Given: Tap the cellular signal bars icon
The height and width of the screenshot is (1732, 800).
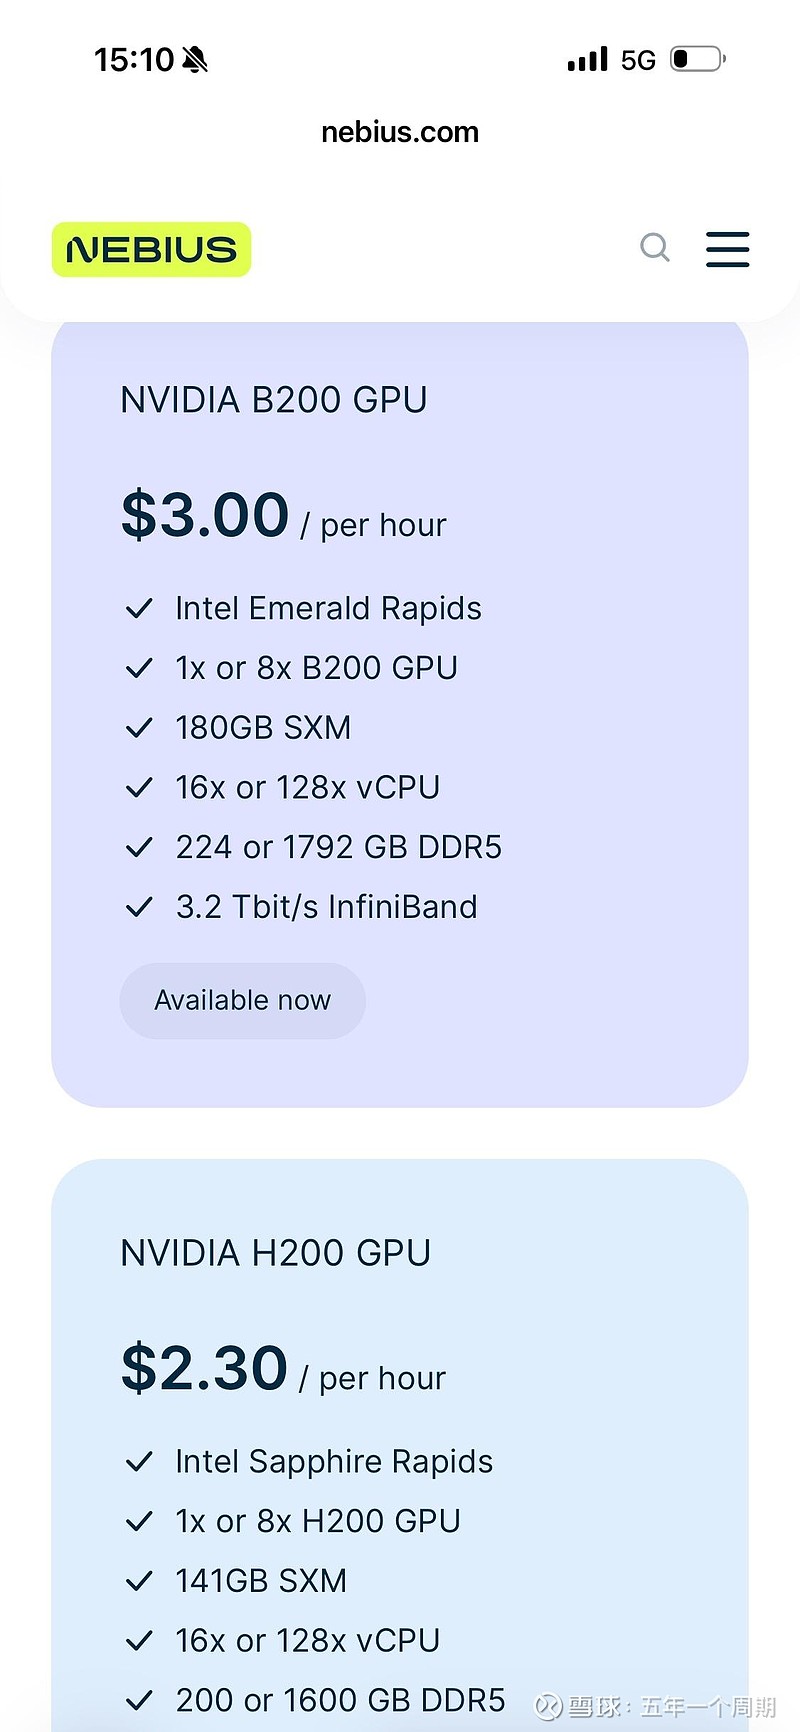Looking at the screenshot, I should (587, 60).
